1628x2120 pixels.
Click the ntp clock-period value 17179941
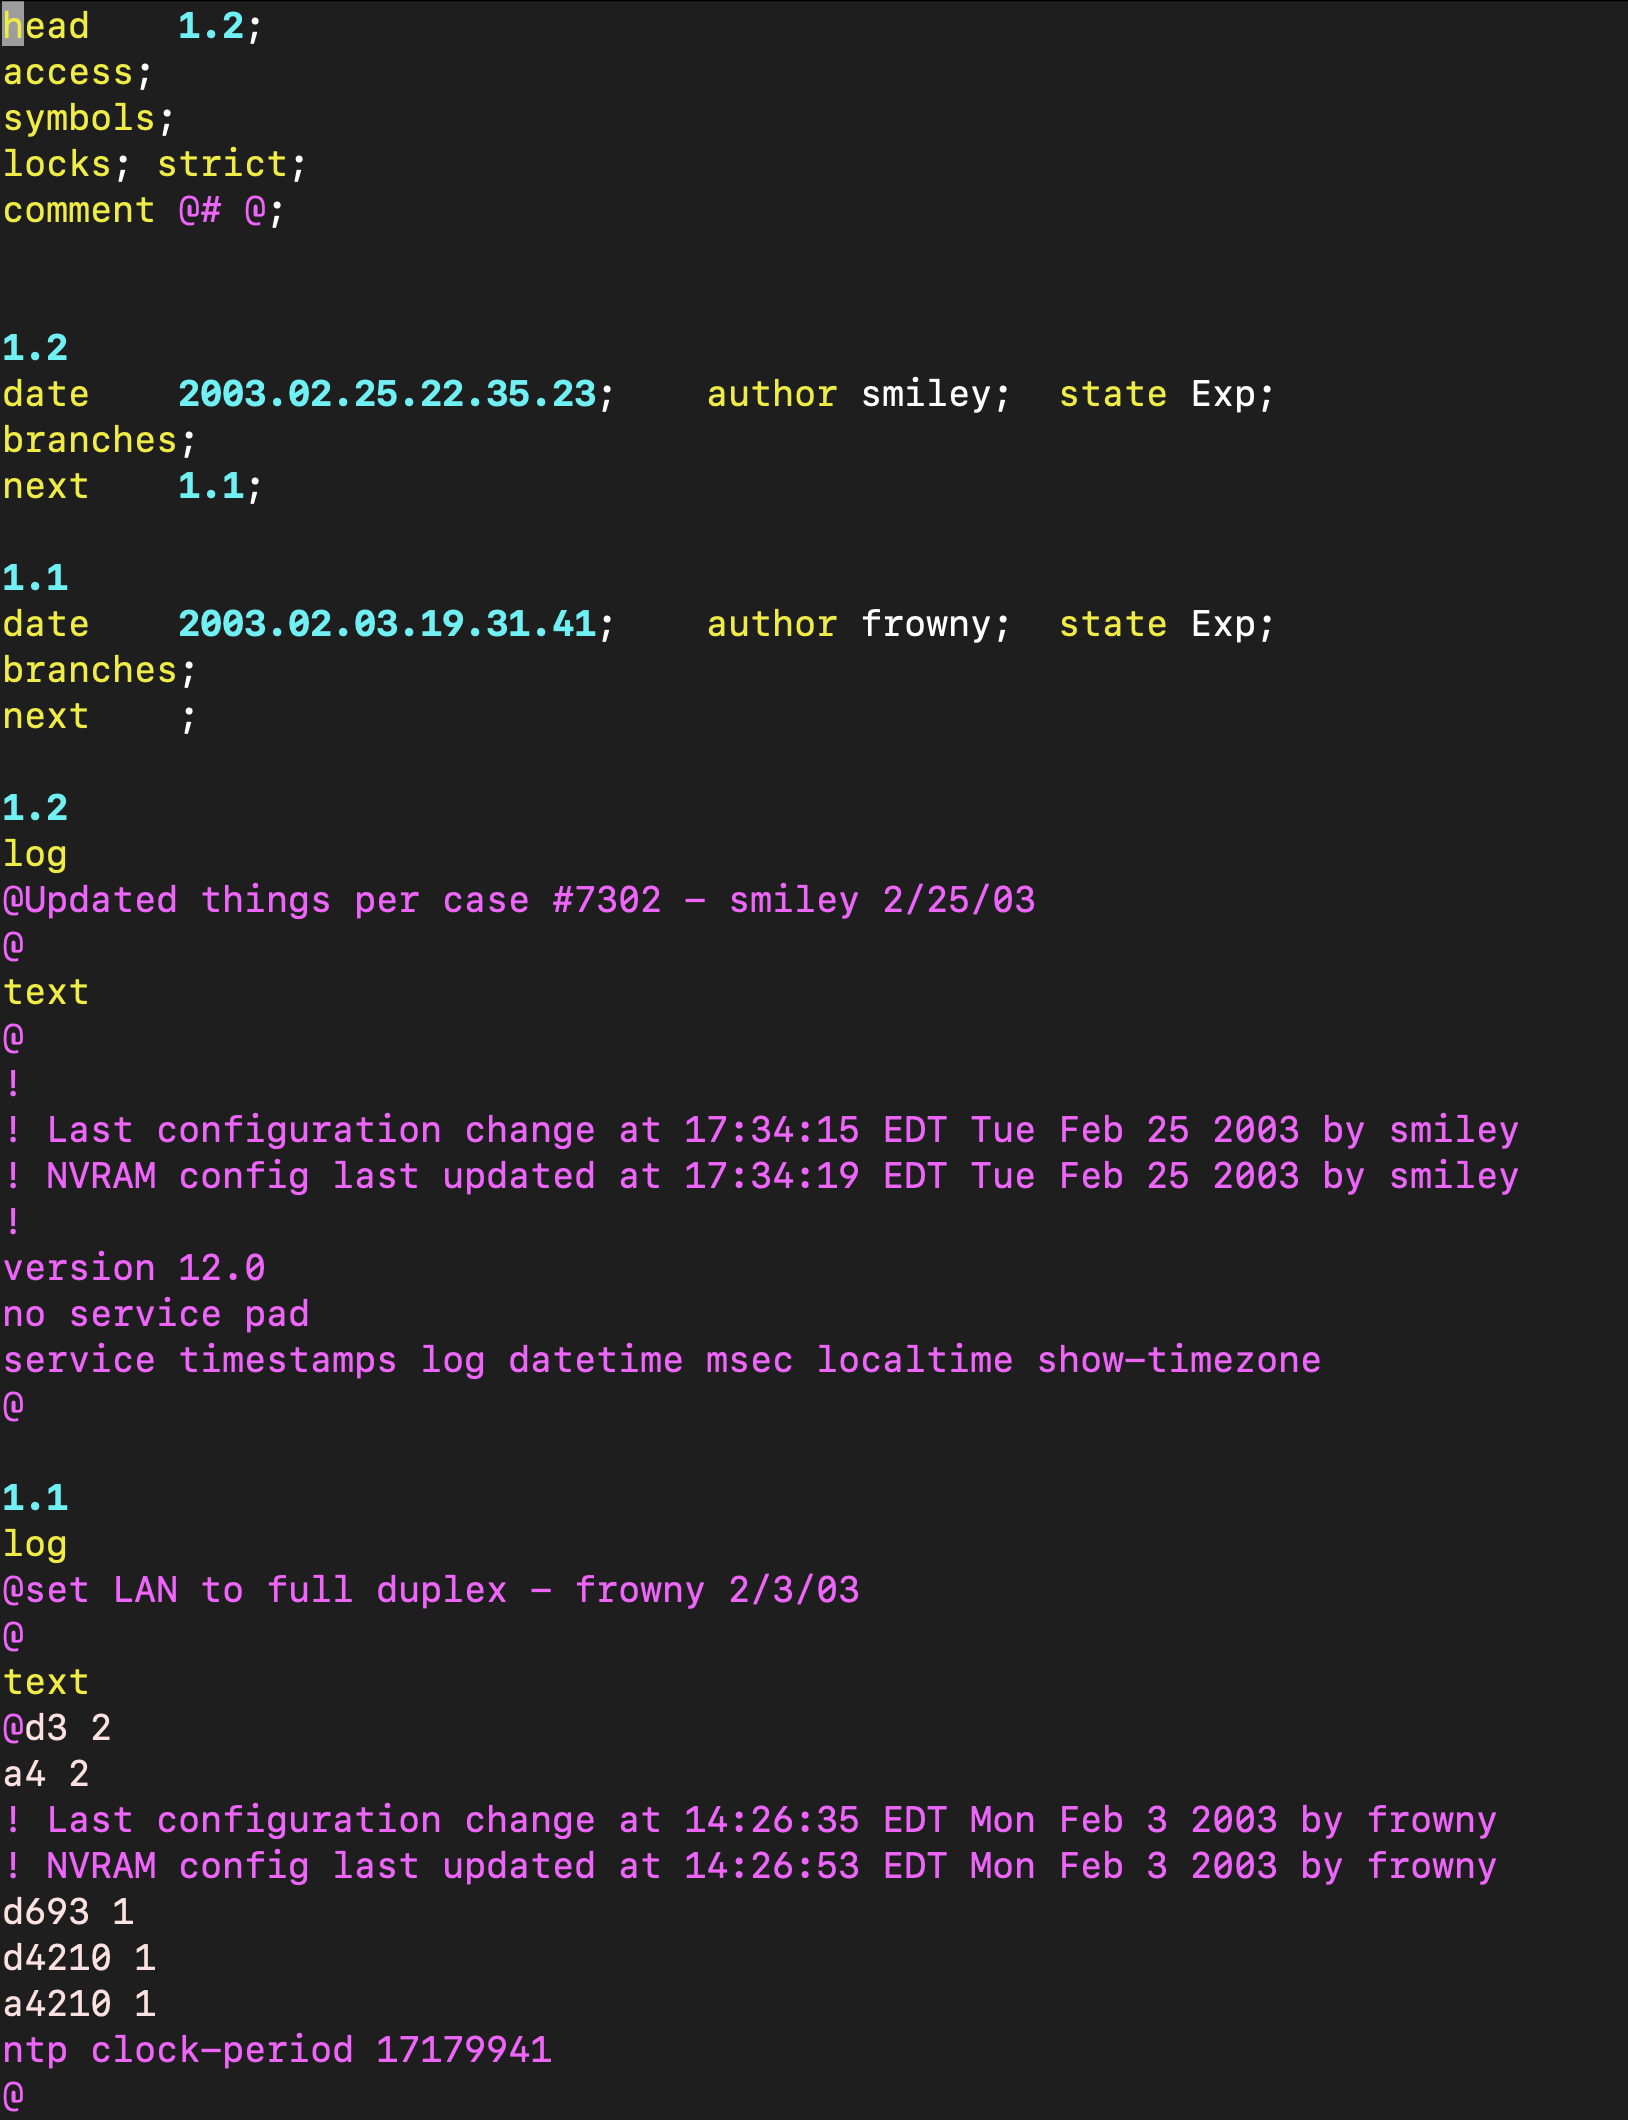coord(464,2050)
